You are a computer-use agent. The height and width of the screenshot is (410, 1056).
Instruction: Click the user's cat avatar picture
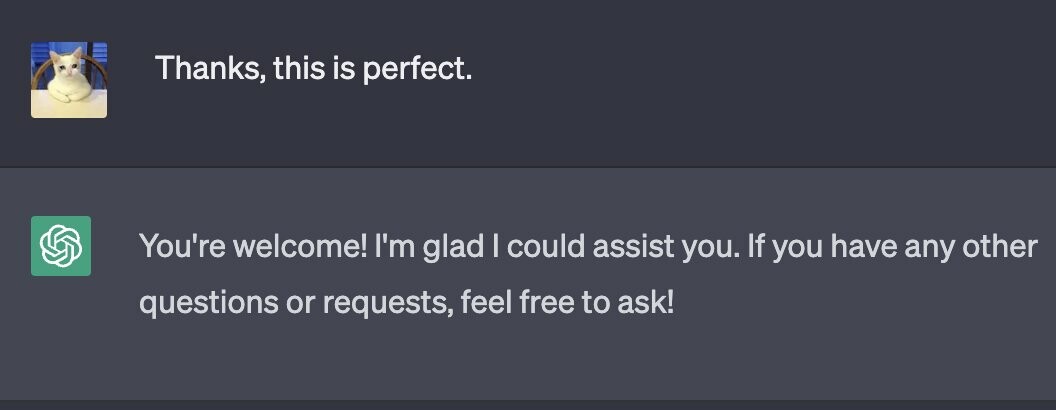[x=69, y=80]
